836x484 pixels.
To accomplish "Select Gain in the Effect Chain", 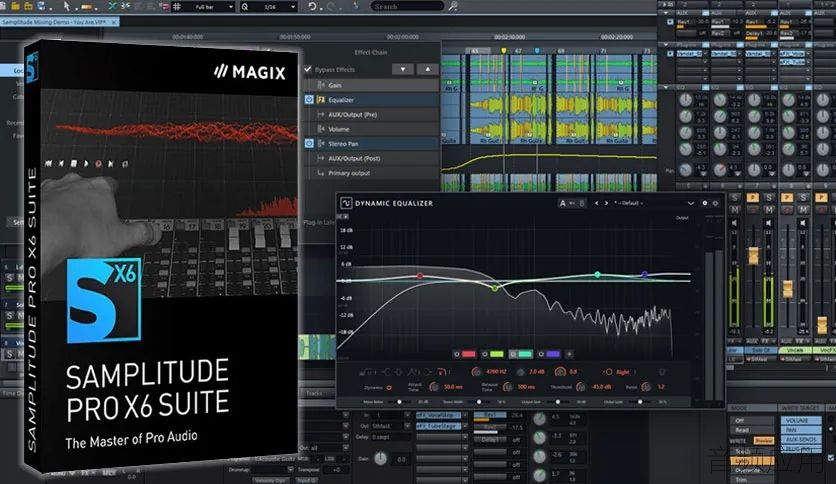I will 372,85.
